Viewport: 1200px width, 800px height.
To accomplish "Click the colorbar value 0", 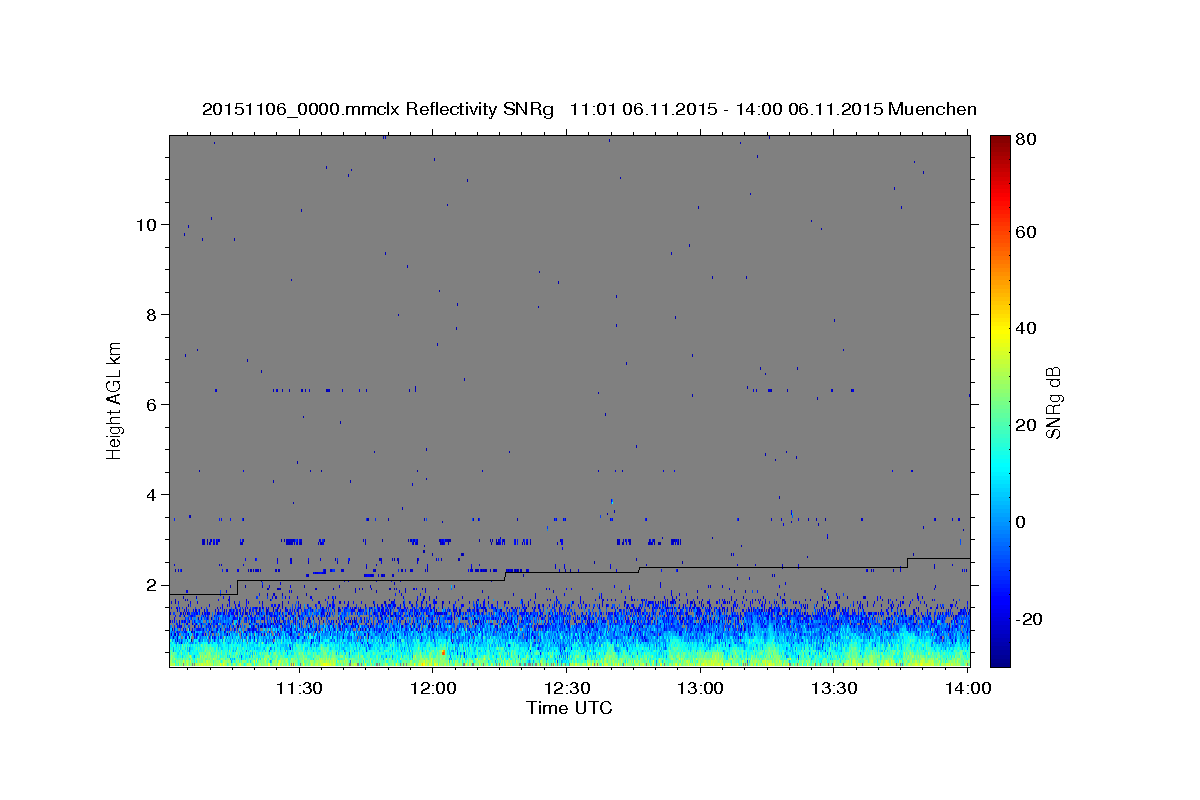I will (1021, 522).
